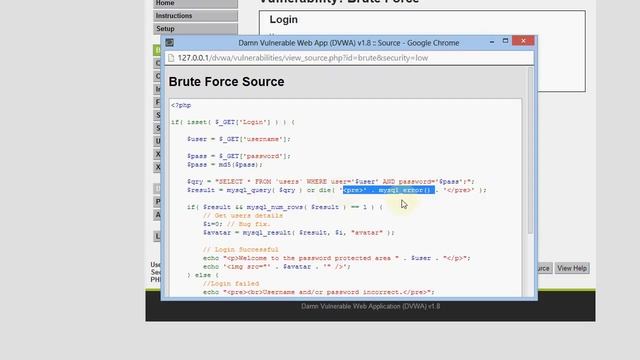640x360 pixels.
Task: Click the isset($_GET['Login']) line
Action: (233, 122)
